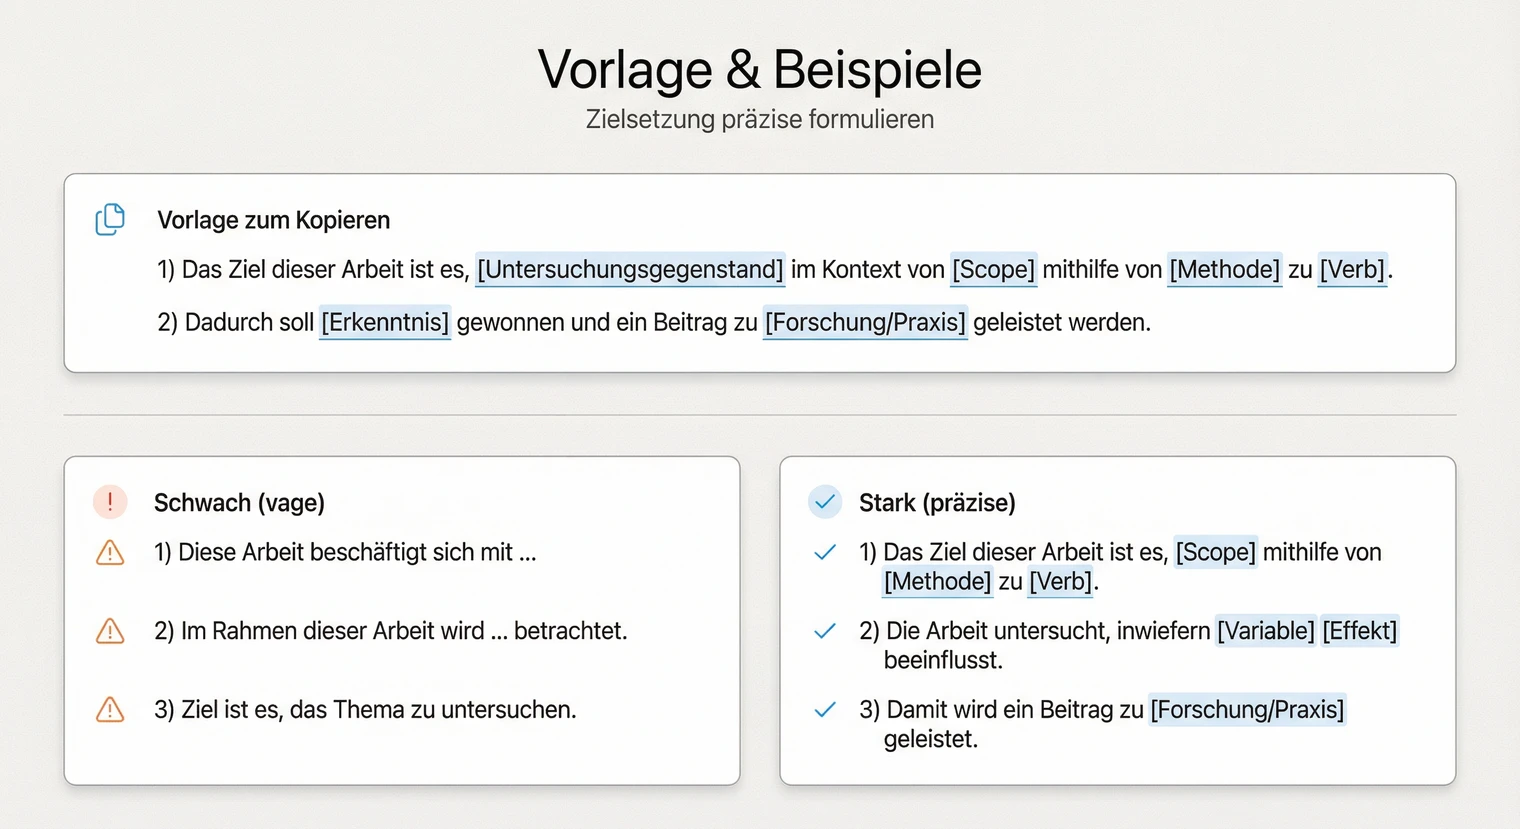1520x829 pixels.
Task: Select the [Untersuchungsgegenstand] placeholder in the template
Action: click(630, 269)
